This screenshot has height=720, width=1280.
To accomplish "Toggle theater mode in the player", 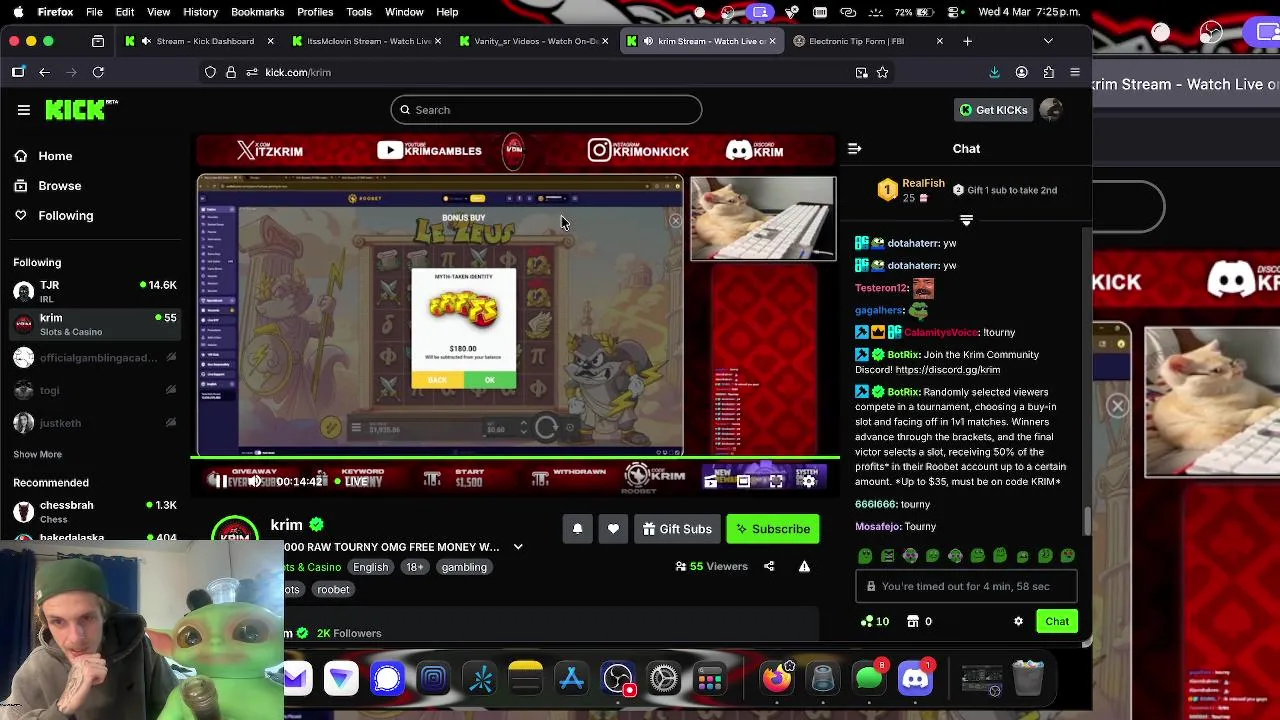I will pos(743,481).
